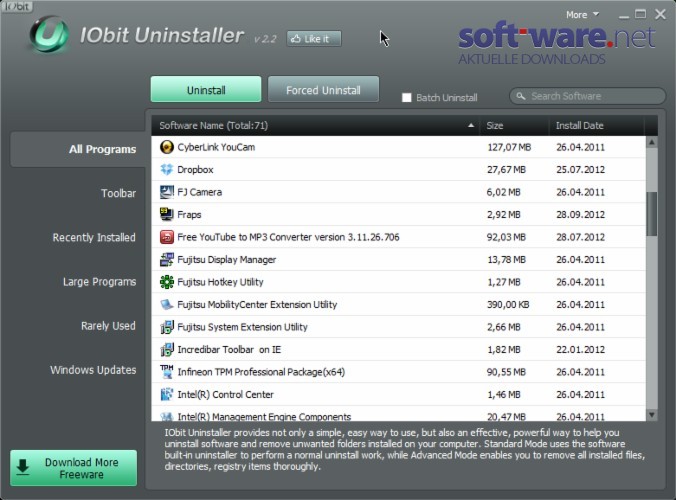The image size is (676, 500).
Task: Select the FJ Camera row name
Action: [200, 192]
